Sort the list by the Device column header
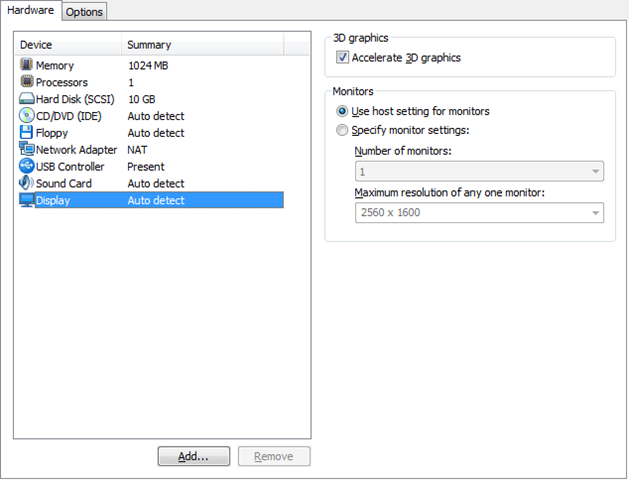Screen dimensions: 629x480 point(68,45)
